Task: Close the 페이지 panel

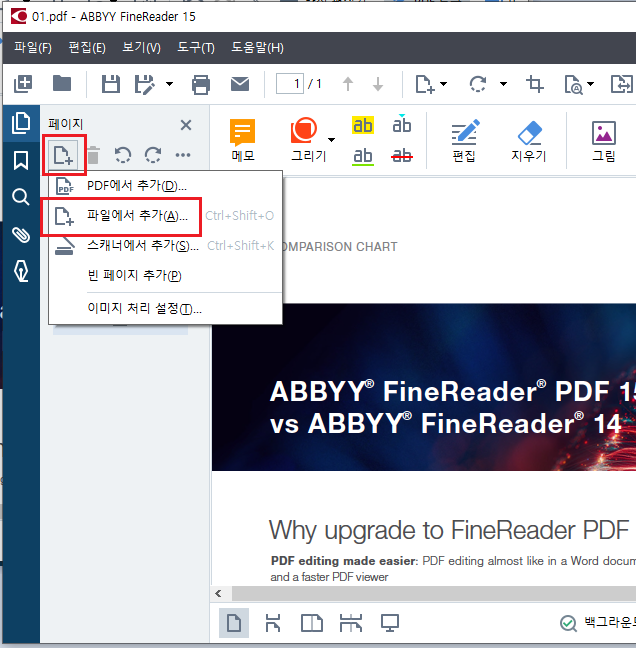Action: click(186, 125)
